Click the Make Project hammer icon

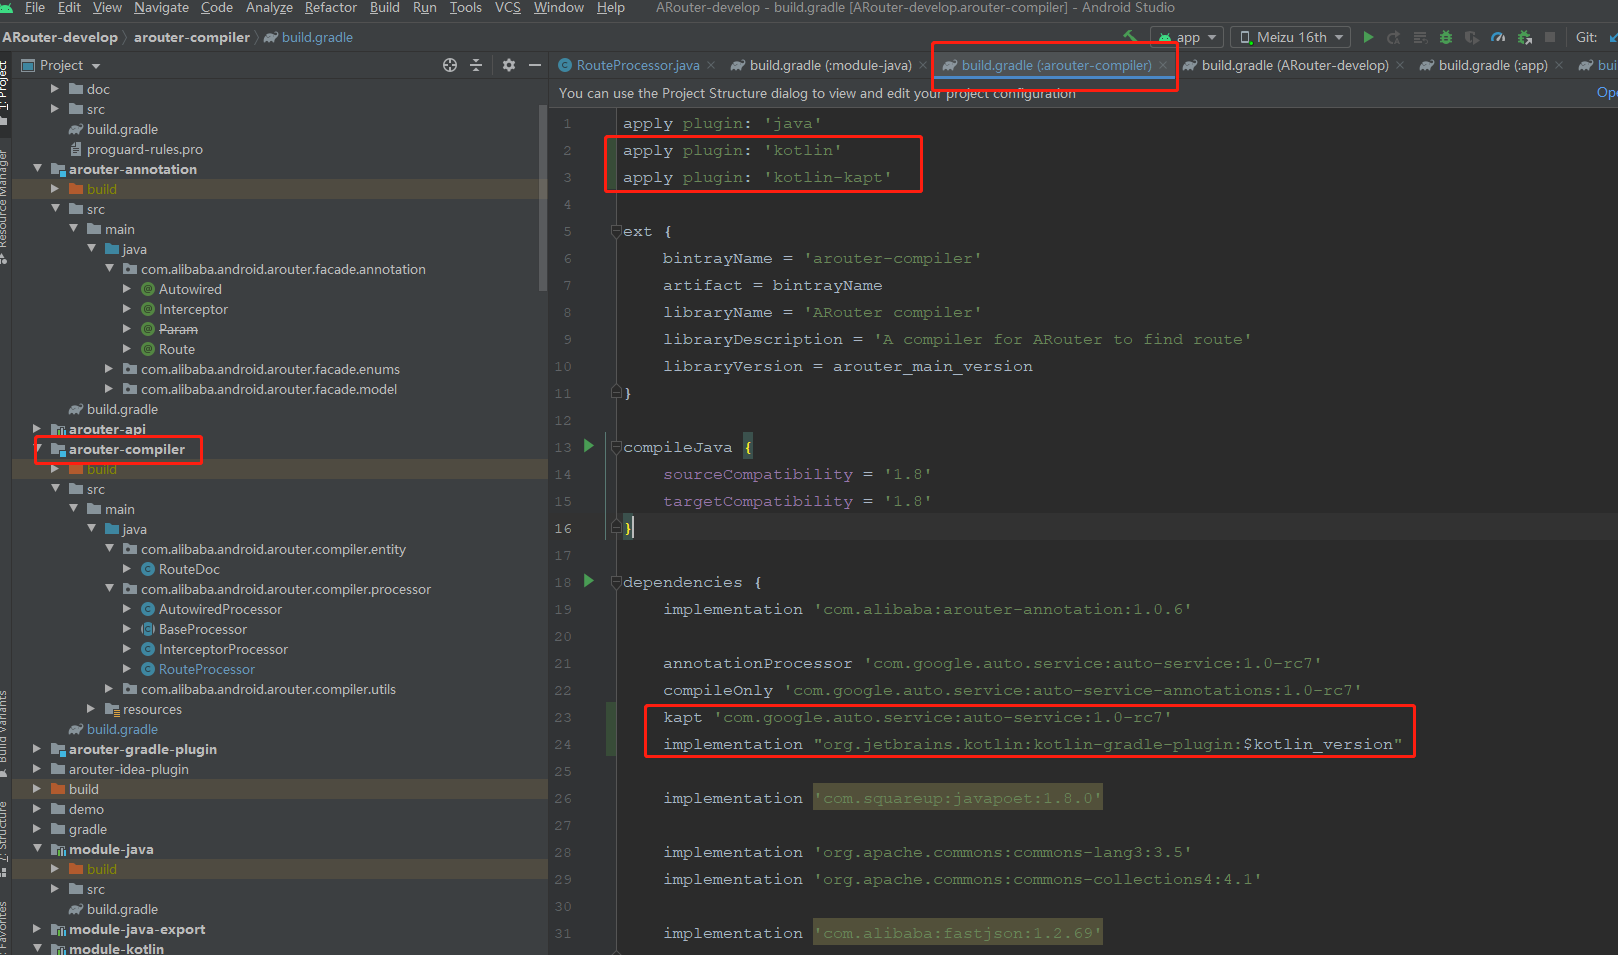1130,37
